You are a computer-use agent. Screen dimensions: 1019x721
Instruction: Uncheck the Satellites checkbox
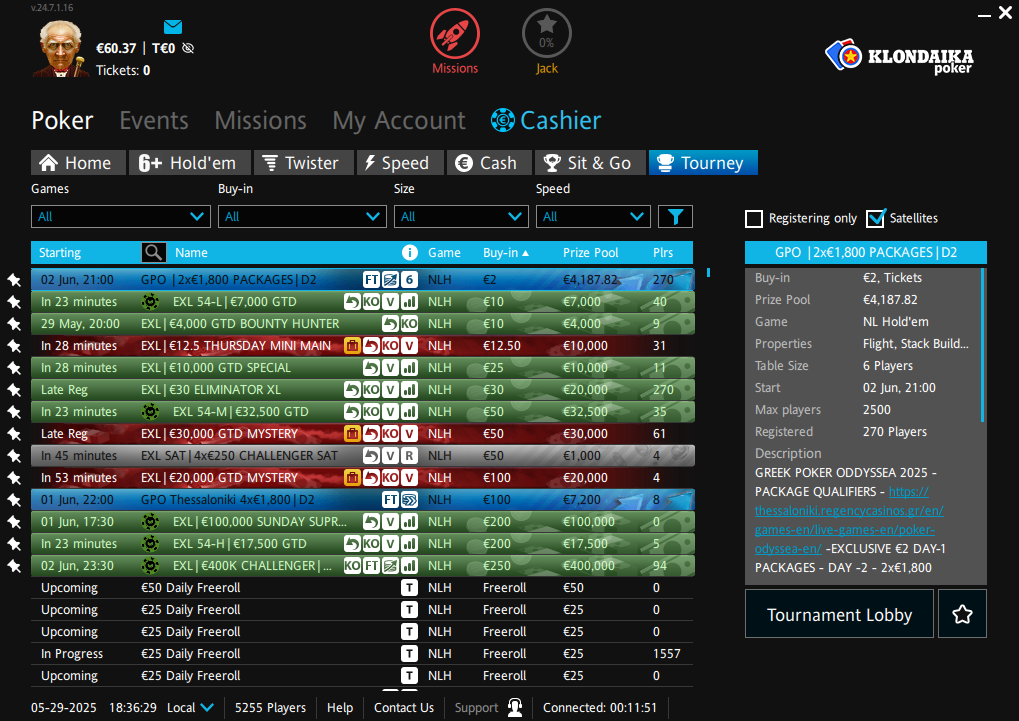click(875, 218)
